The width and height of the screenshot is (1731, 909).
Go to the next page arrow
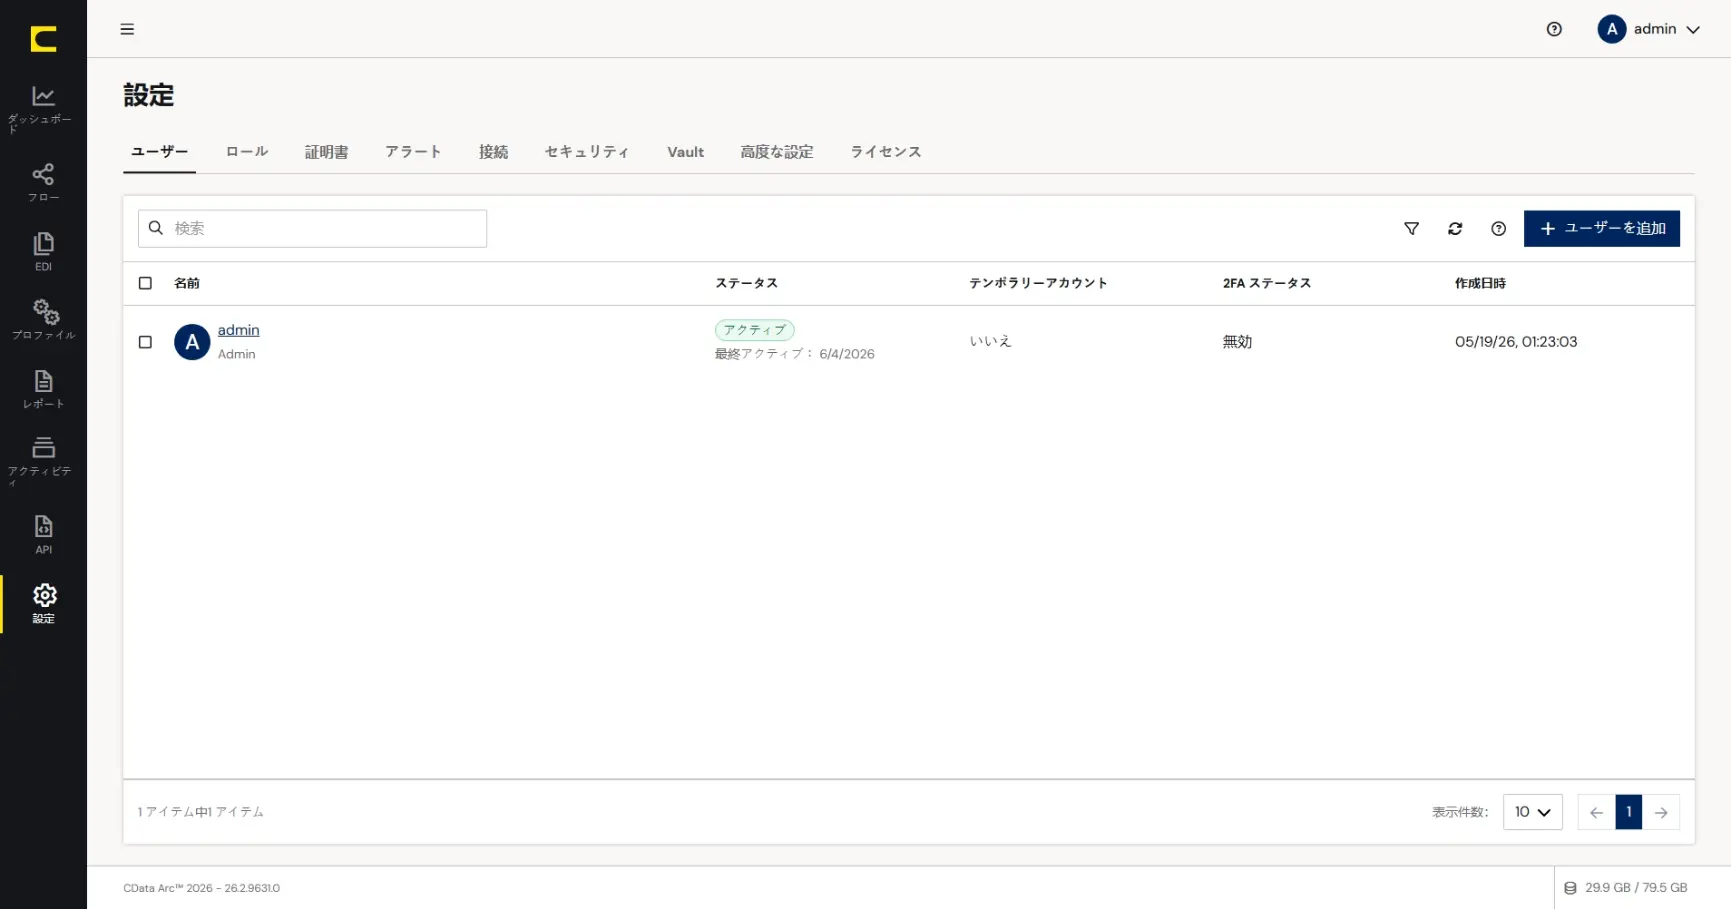point(1661,812)
